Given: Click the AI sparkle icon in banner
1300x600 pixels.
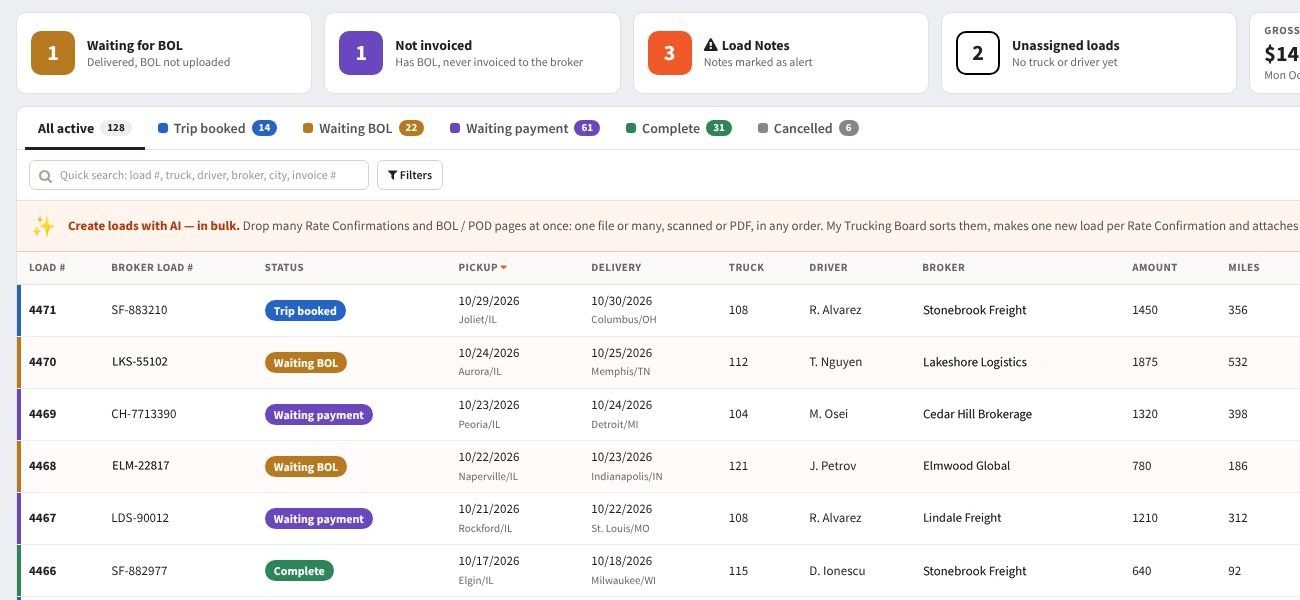Looking at the screenshot, I should (43, 227).
